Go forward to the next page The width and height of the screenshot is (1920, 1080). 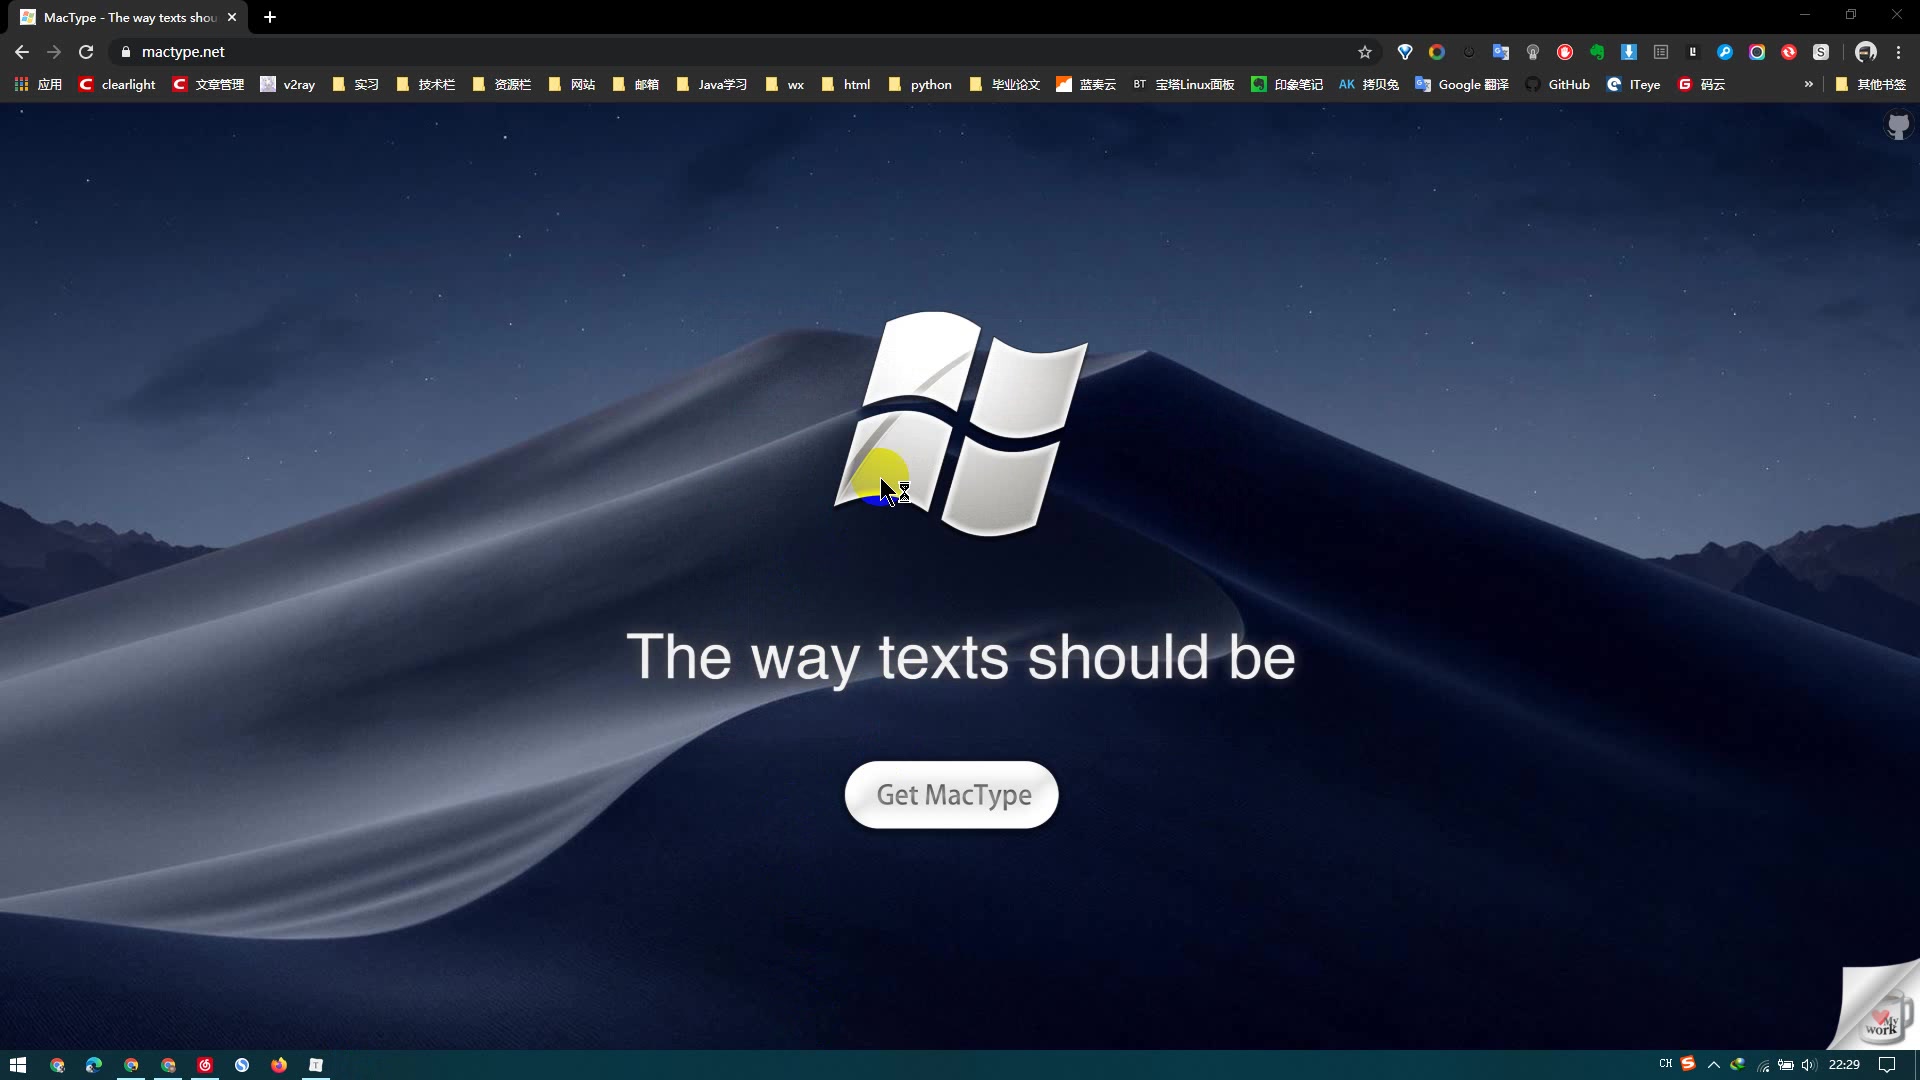coord(54,52)
